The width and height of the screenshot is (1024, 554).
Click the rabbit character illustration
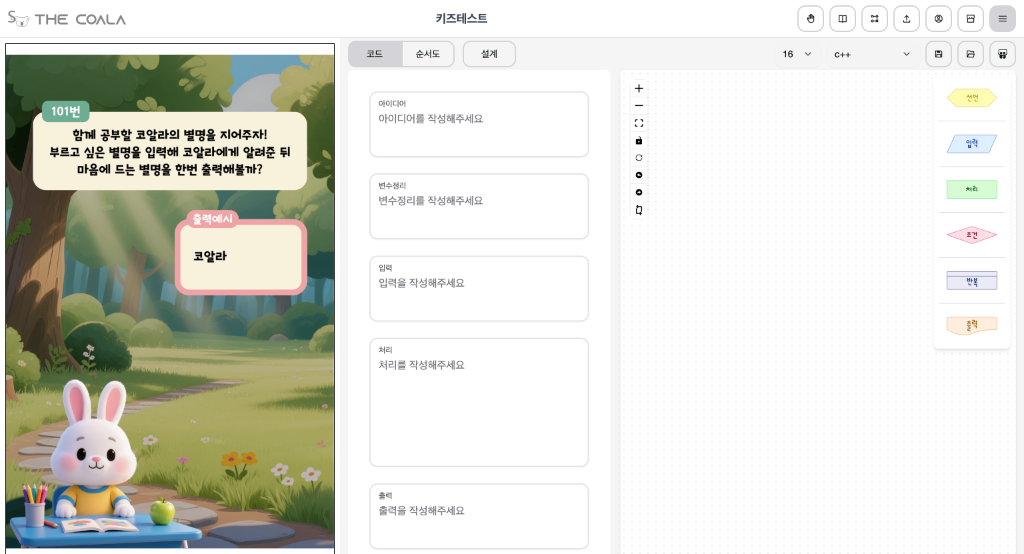click(93, 451)
